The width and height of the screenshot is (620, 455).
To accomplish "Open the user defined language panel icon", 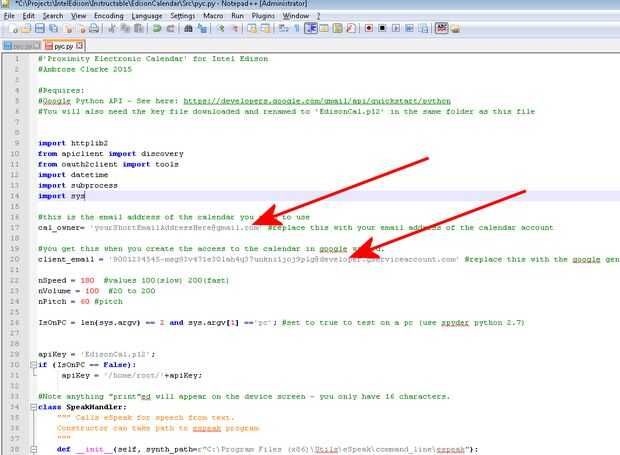I will 324,28.
